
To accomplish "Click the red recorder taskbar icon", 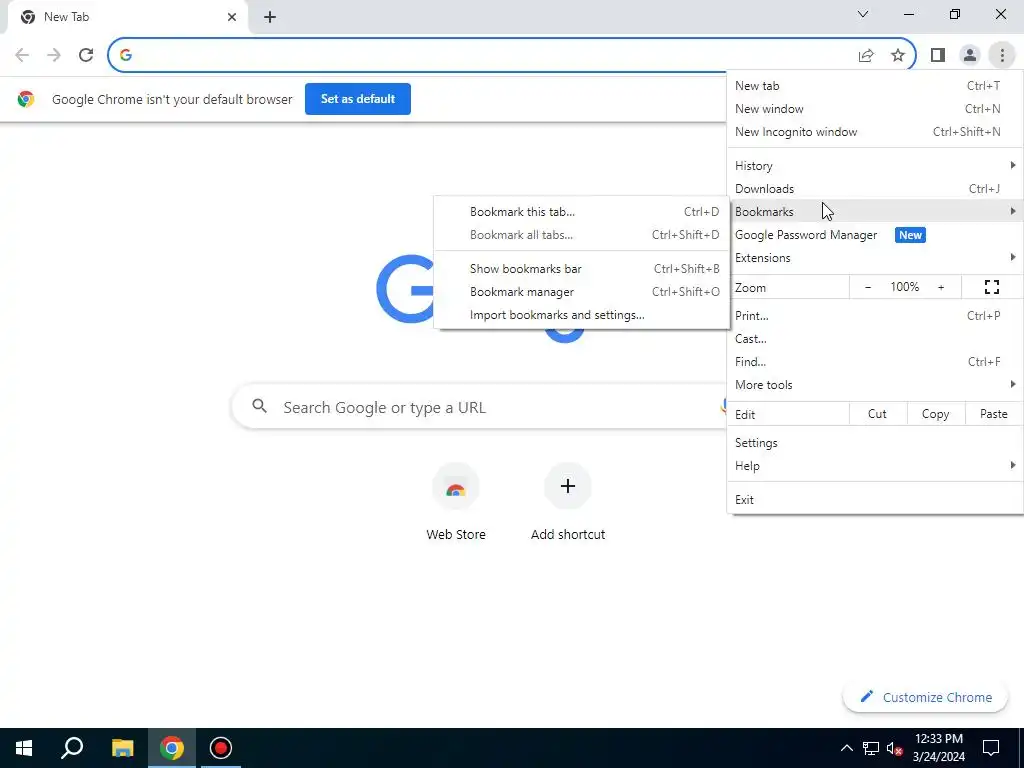I will click(x=221, y=748).
